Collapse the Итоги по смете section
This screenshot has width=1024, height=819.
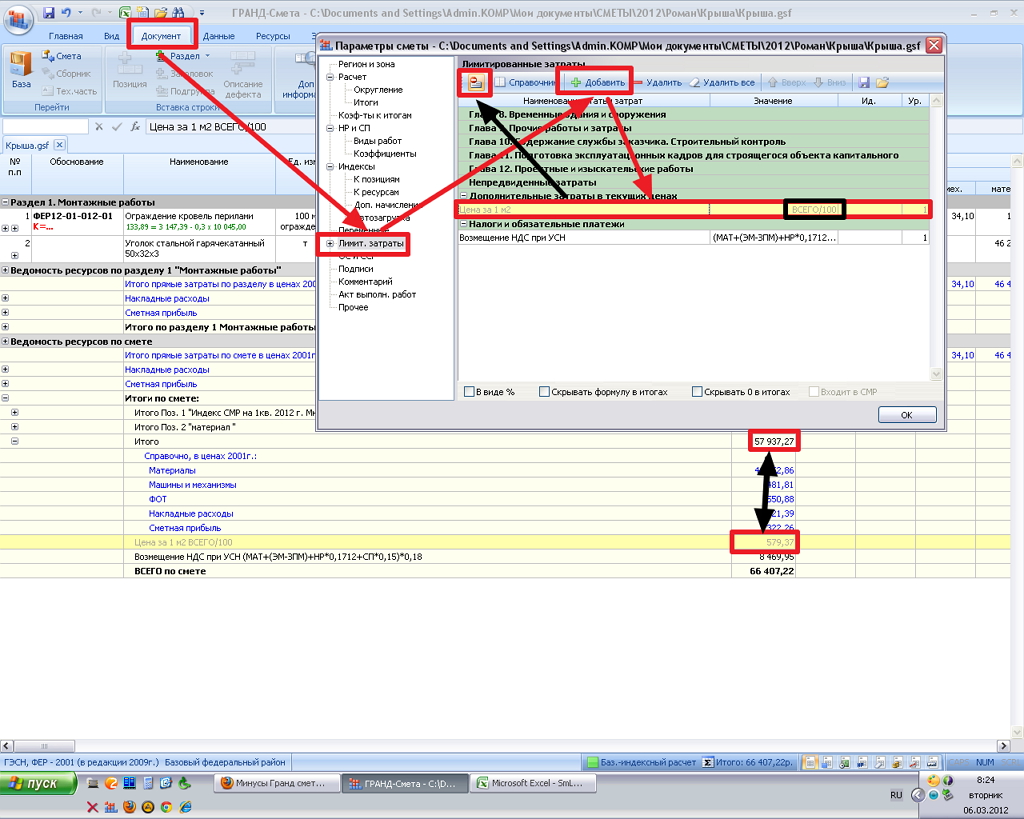(5, 398)
